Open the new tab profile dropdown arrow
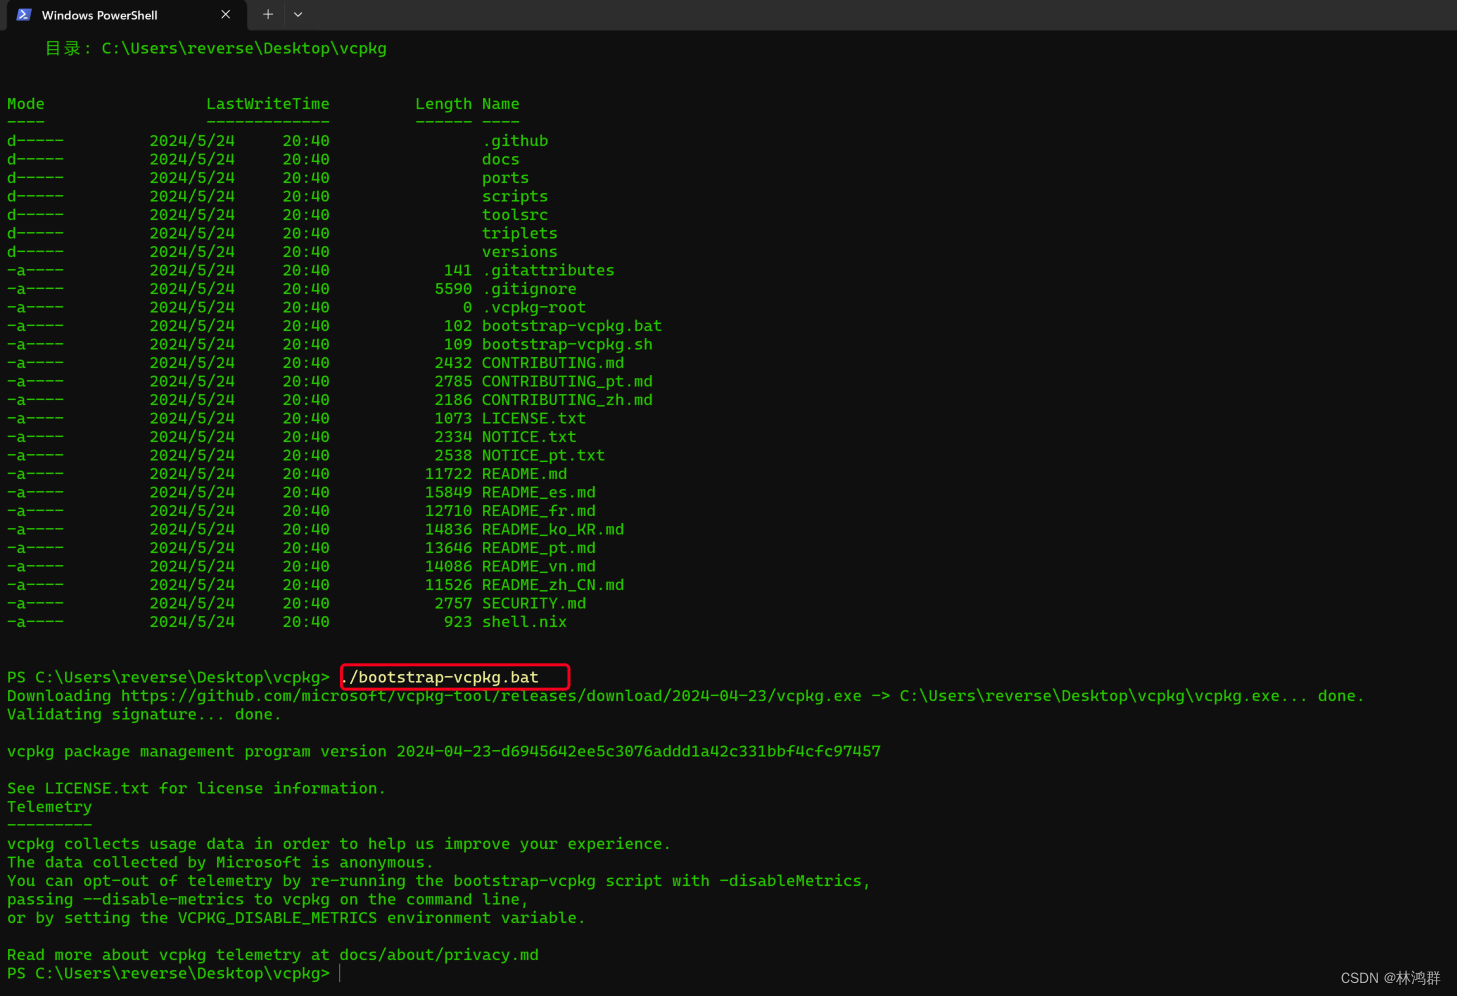 coord(298,15)
